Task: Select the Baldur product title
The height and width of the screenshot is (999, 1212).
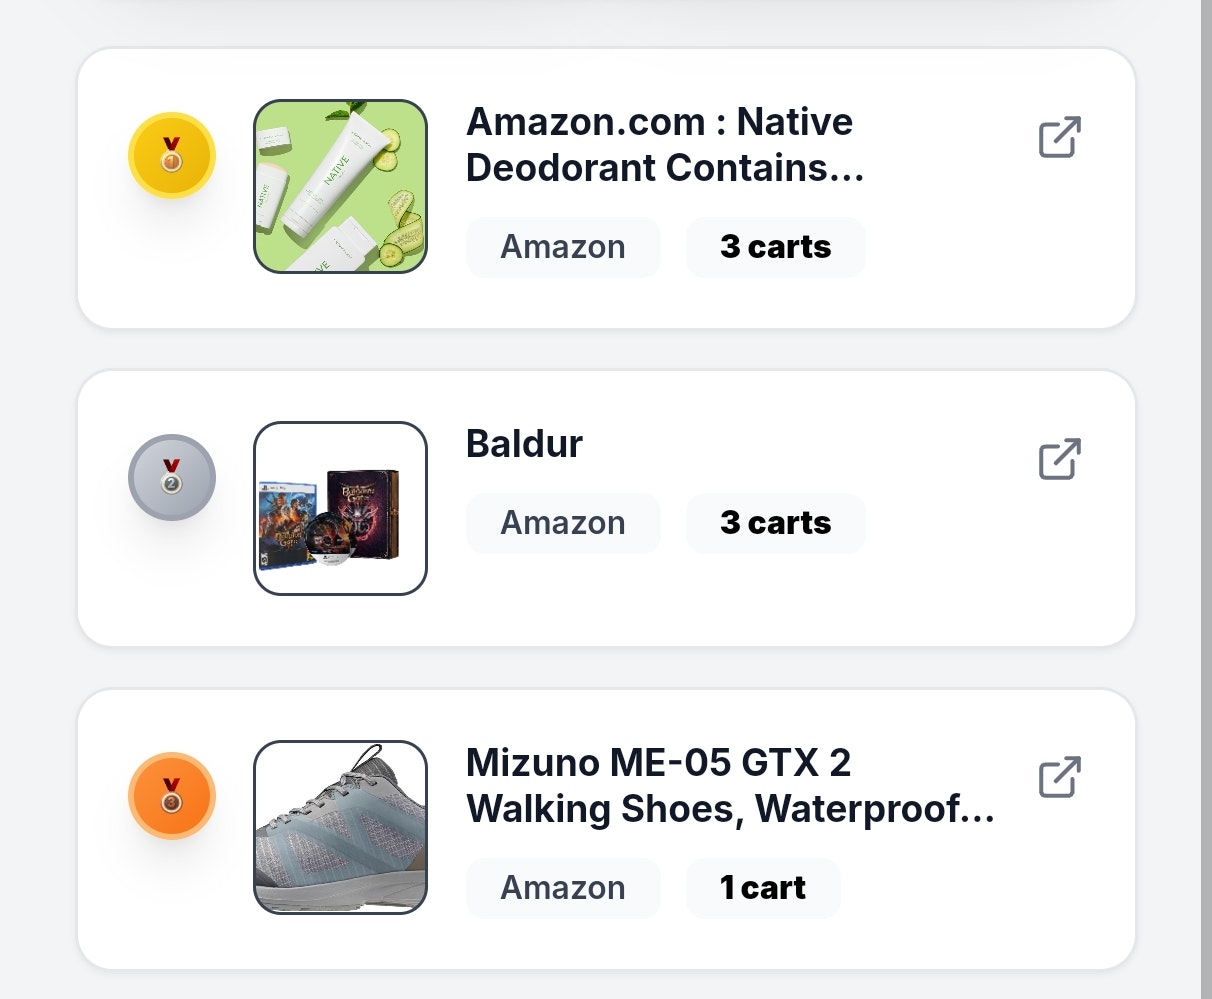Action: [x=524, y=443]
